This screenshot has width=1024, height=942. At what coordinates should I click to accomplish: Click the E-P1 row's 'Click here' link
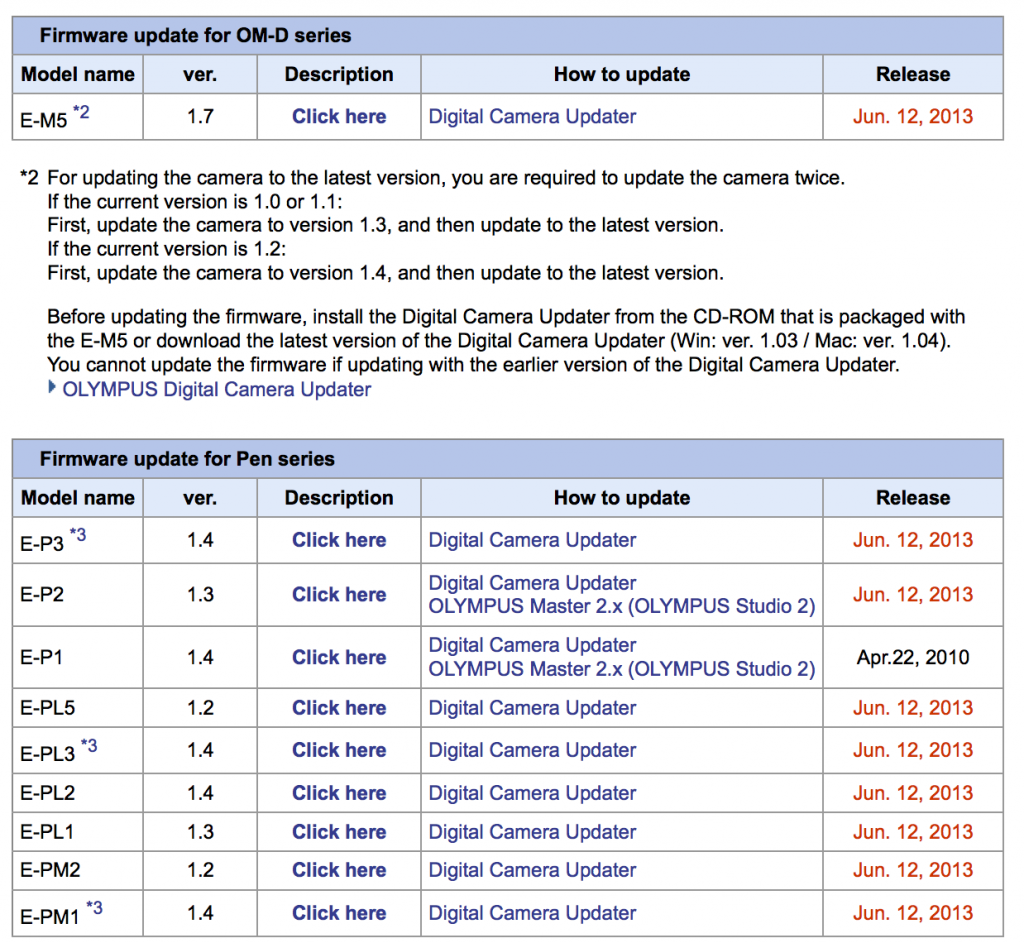pos(339,657)
